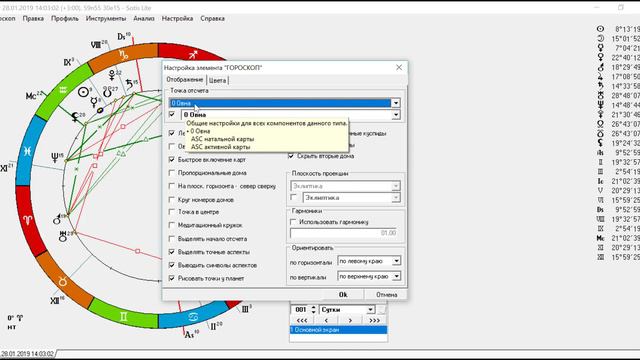The image size is (640, 360).
Task: Click the Mc symbol in the positions list
Action: (600, 238)
